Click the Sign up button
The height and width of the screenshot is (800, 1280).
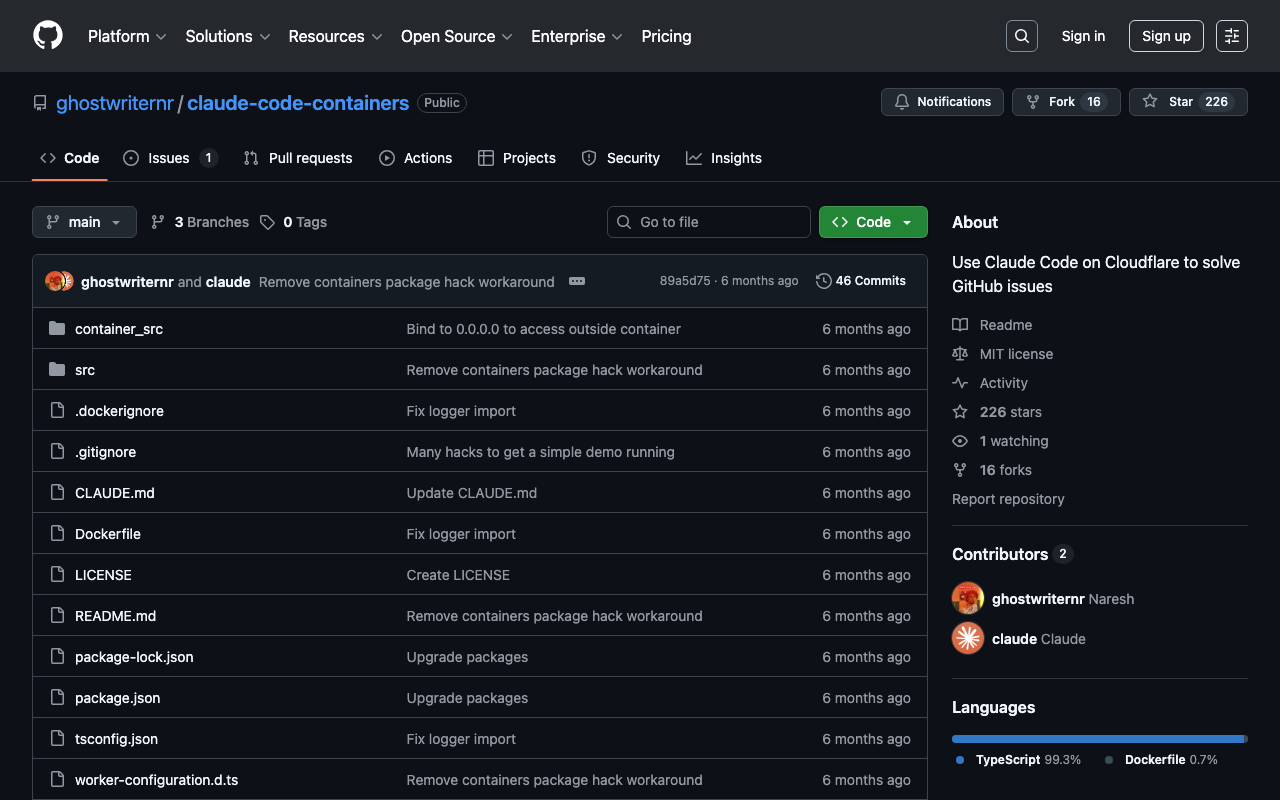click(1166, 36)
